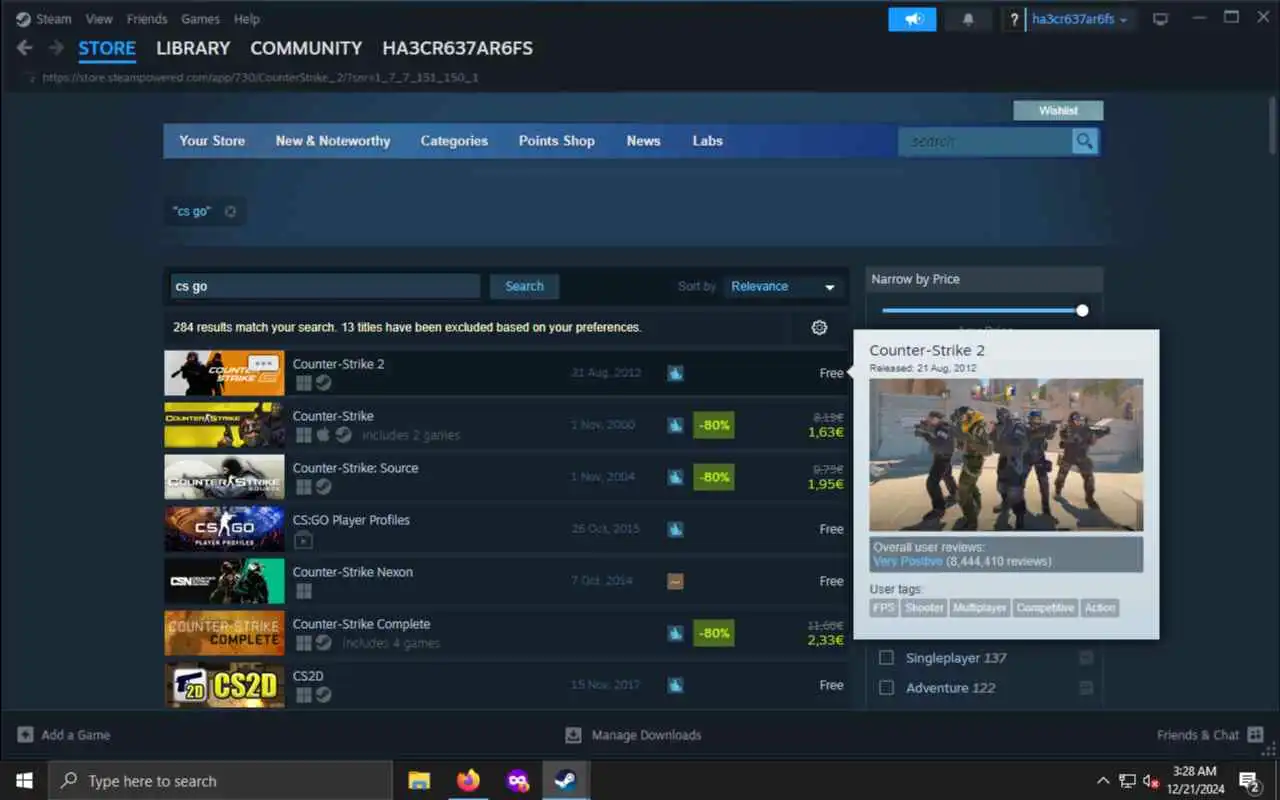
Task: Open the Categories dropdown
Action: pyautogui.click(x=454, y=141)
